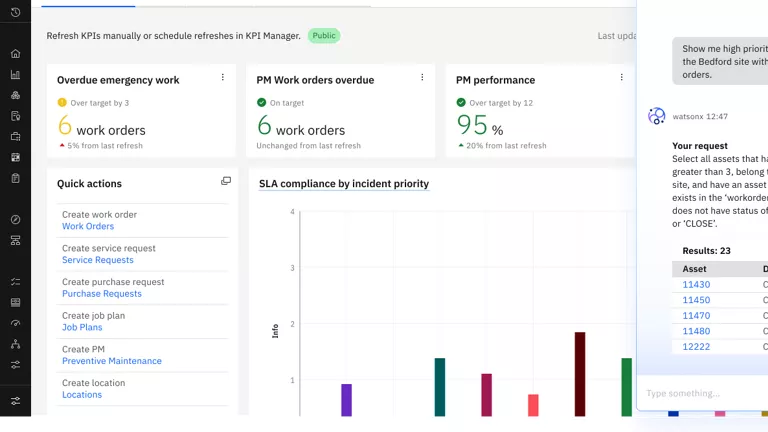The image size is (768, 432).
Task: Click the 'Type something...' chat input
Action: (x=700, y=393)
